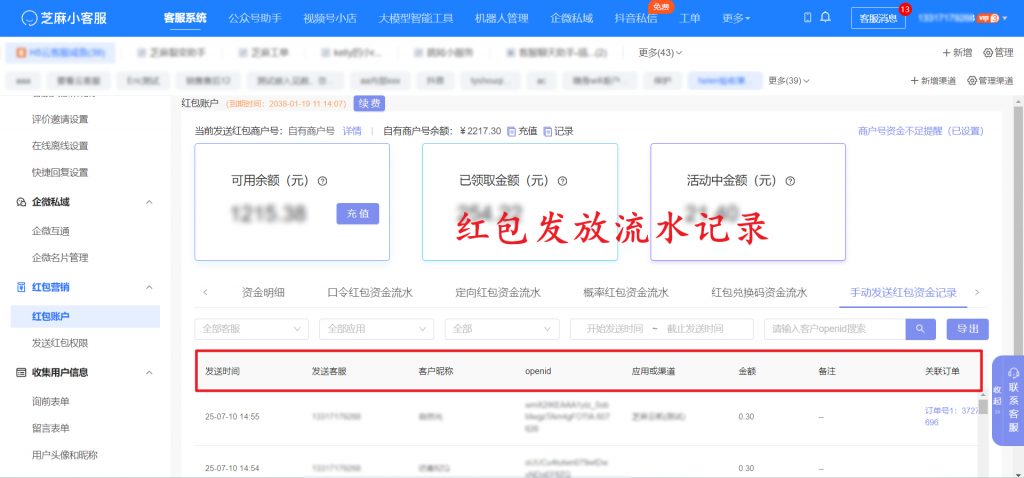
Task: Switch to 概率红包资金流水 tab
Action: [x=626, y=293]
